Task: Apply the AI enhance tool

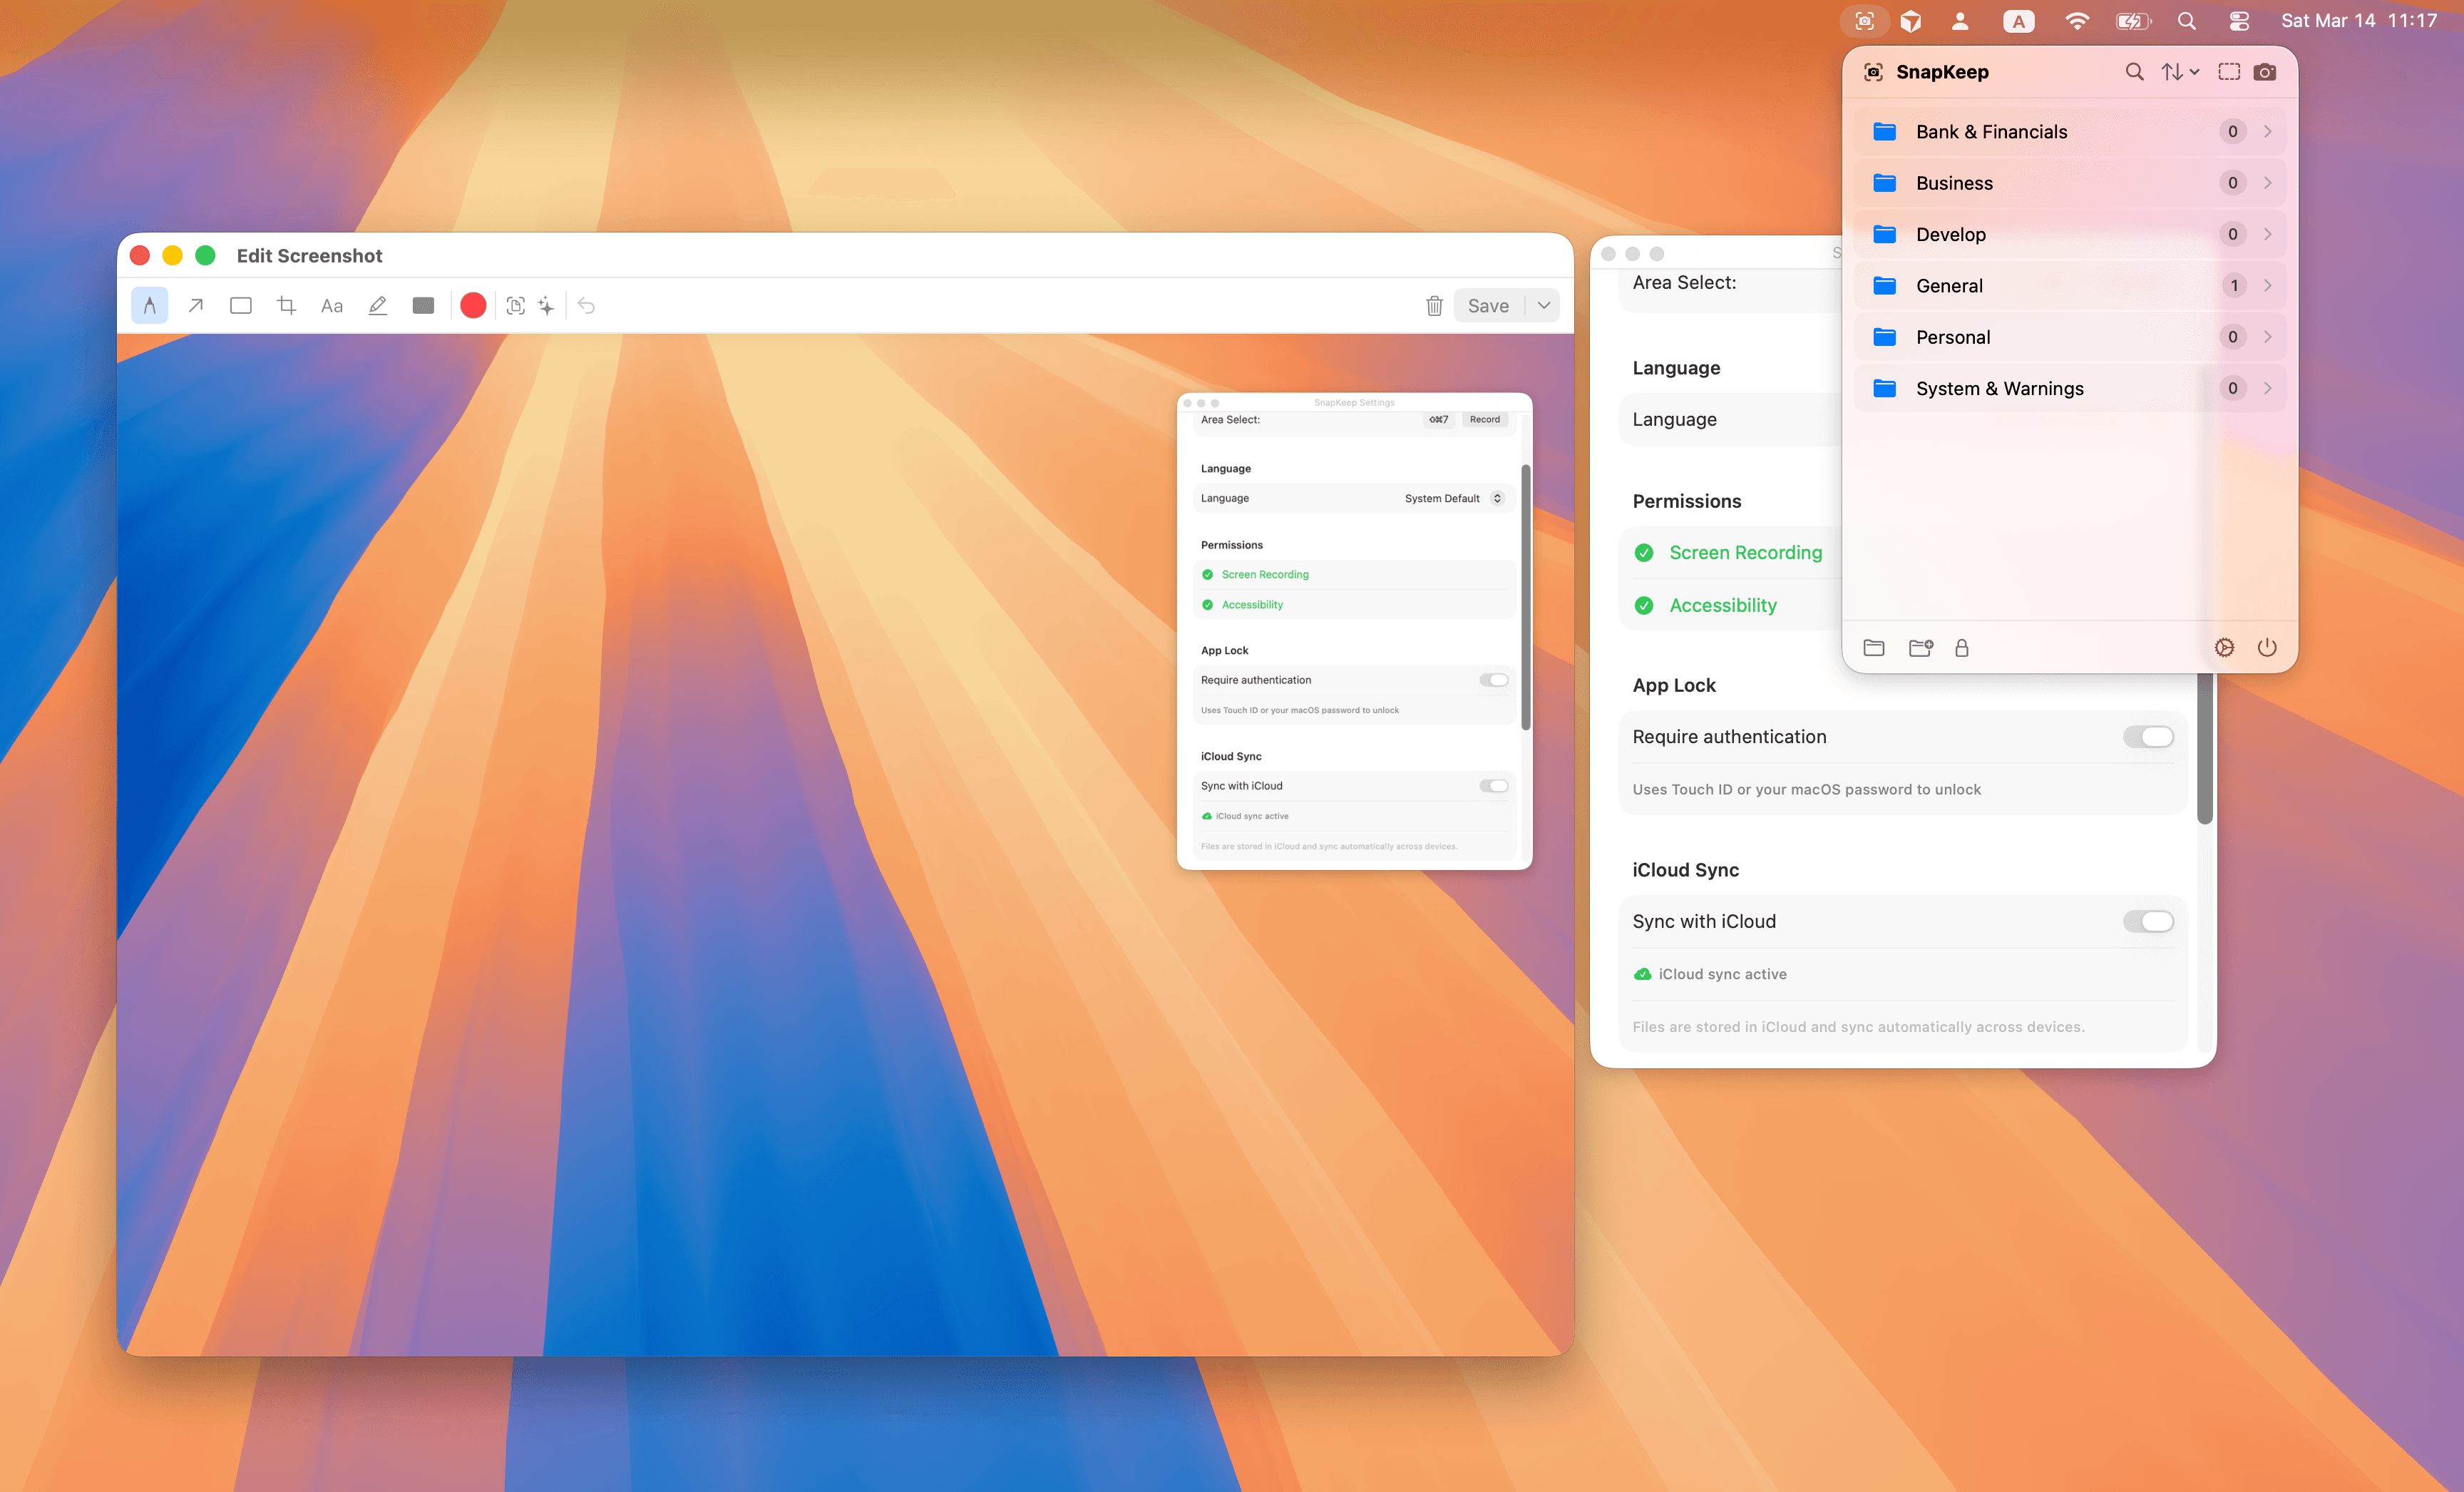Action: coord(546,305)
